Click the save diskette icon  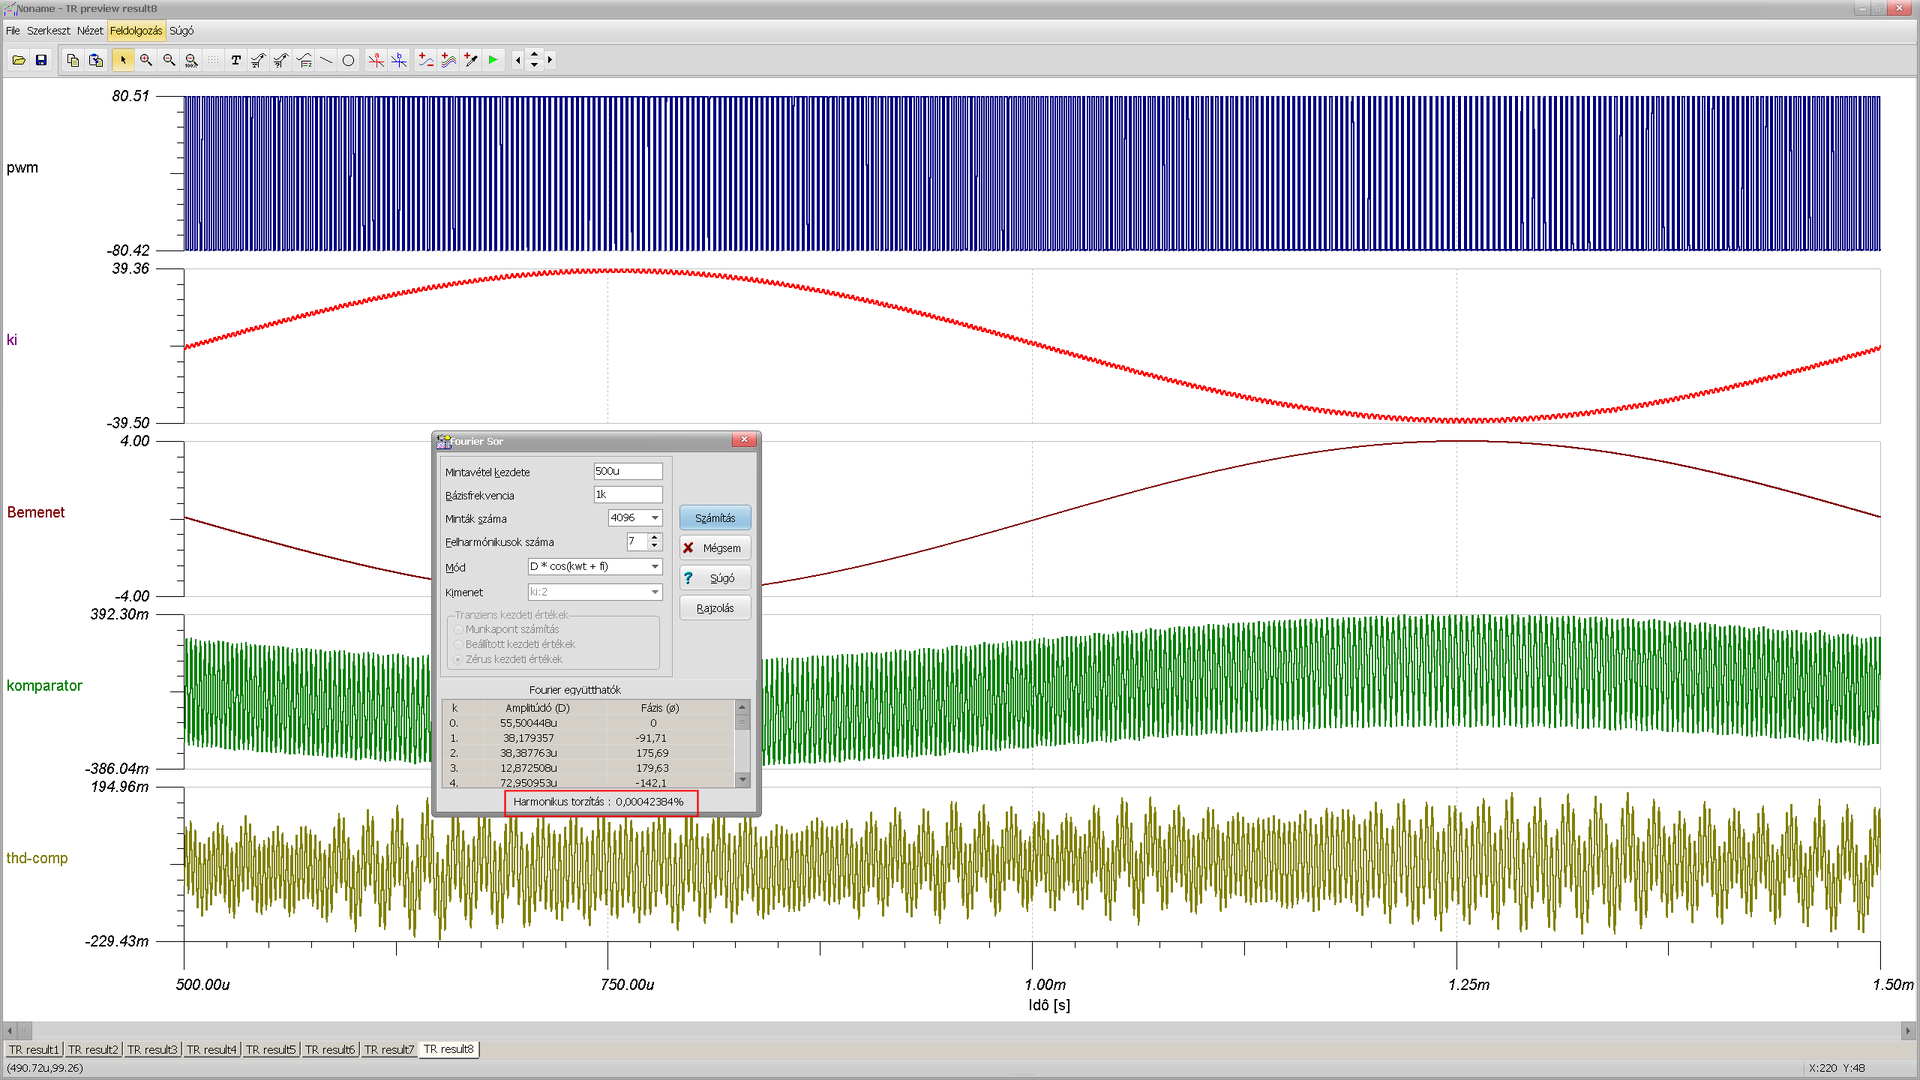coord(41,60)
